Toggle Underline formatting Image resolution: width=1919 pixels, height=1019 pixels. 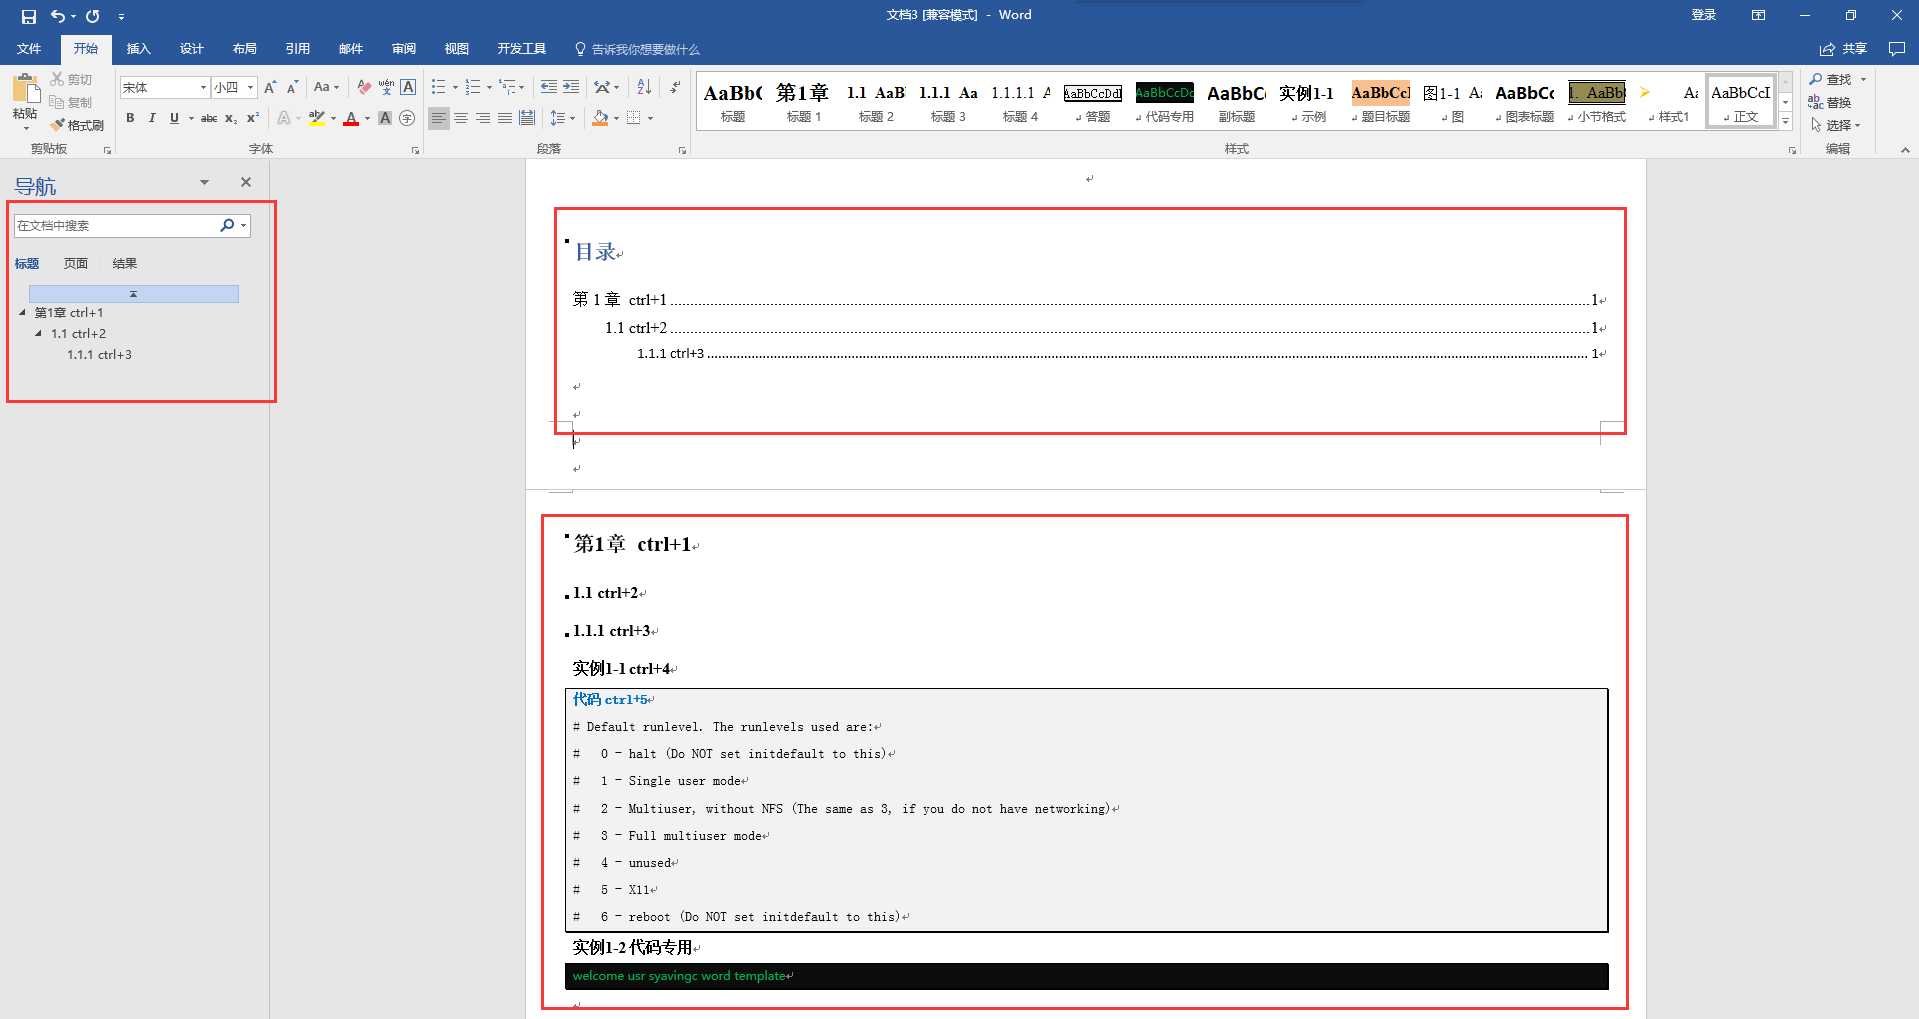coord(174,118)
